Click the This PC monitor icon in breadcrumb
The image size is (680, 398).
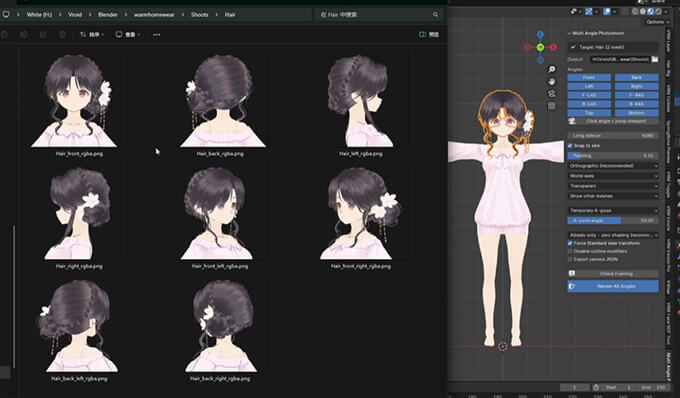(6, 14)
